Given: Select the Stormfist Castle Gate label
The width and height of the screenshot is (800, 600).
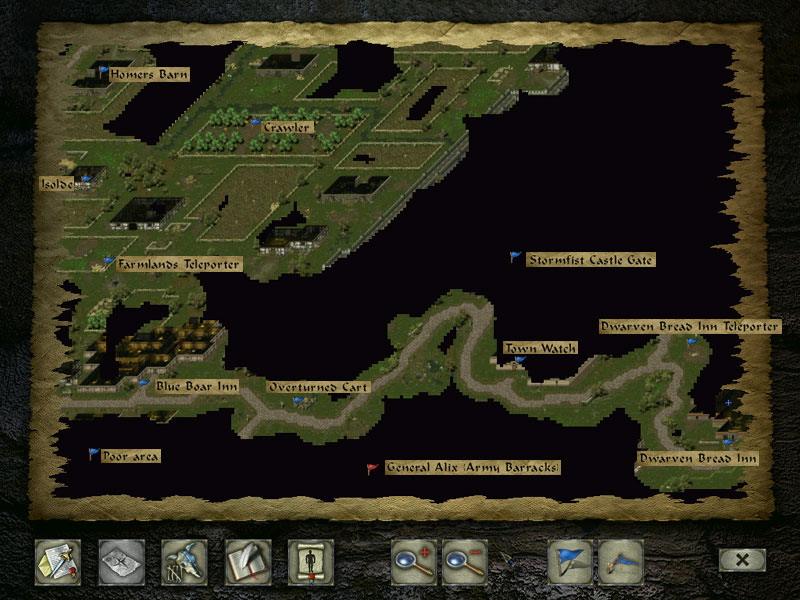Looking at the screenshot, I should tap(591, 260).
